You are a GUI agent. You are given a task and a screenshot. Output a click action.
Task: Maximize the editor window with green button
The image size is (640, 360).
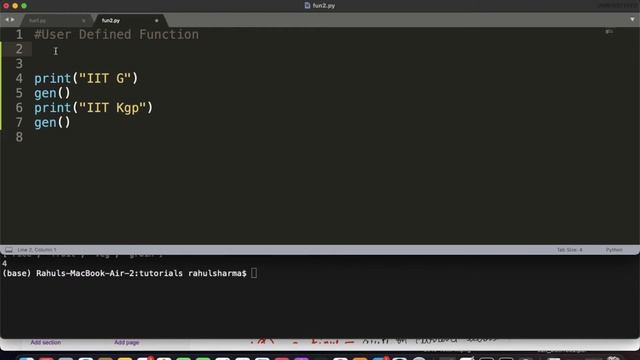coord(24,6)
